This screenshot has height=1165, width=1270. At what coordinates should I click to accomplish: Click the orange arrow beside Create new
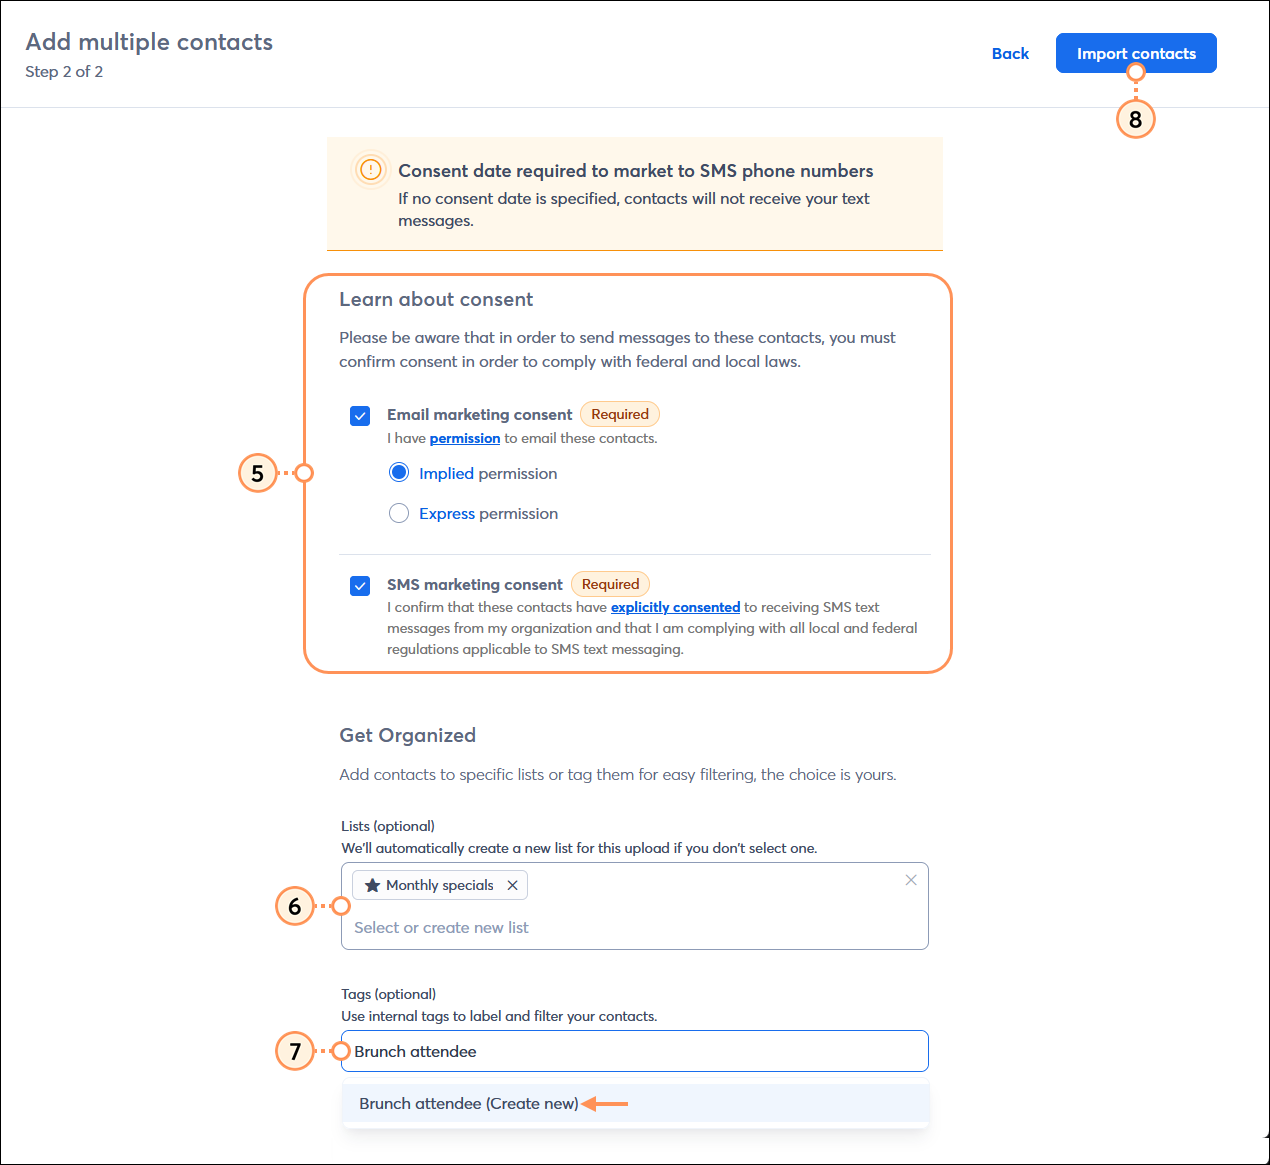tap(608, 1103)
